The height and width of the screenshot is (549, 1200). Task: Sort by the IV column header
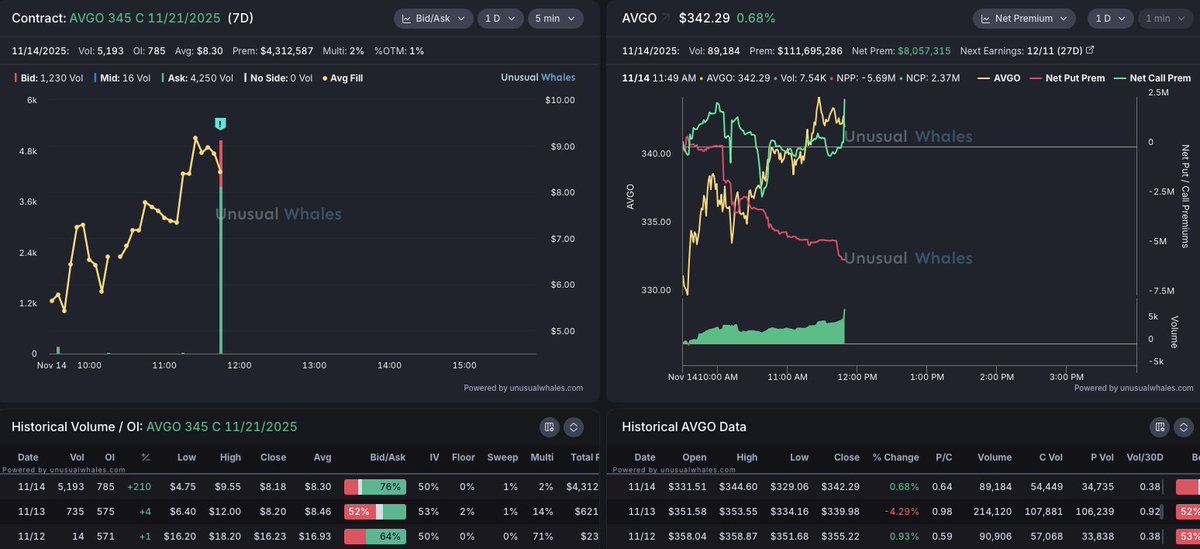coord(435,457)
